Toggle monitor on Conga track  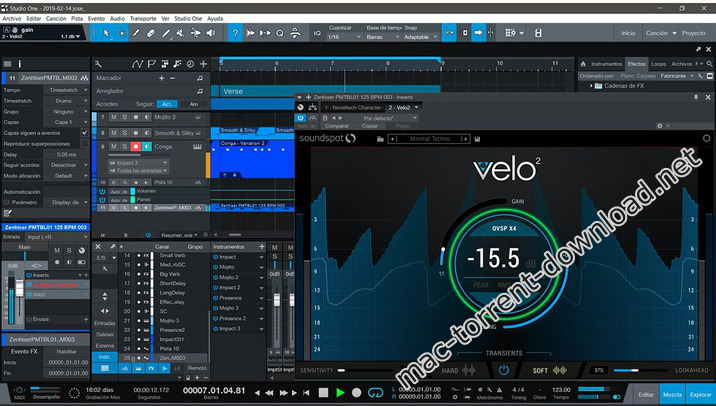pos(147,147)
